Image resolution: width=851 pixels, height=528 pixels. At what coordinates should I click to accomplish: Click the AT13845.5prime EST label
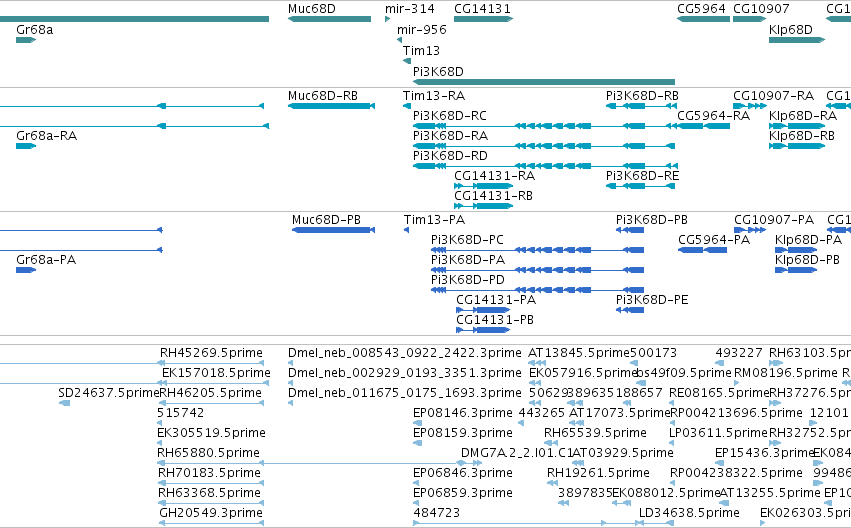click(x=579, y=353)
